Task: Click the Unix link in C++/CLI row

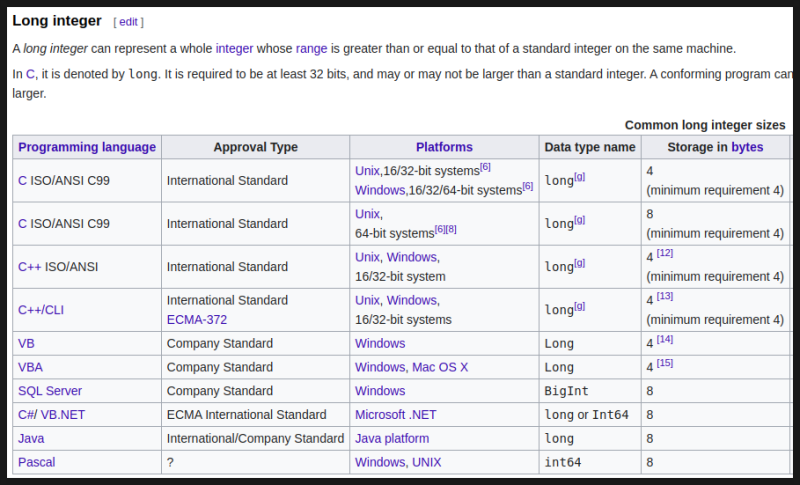Action: 367,300
